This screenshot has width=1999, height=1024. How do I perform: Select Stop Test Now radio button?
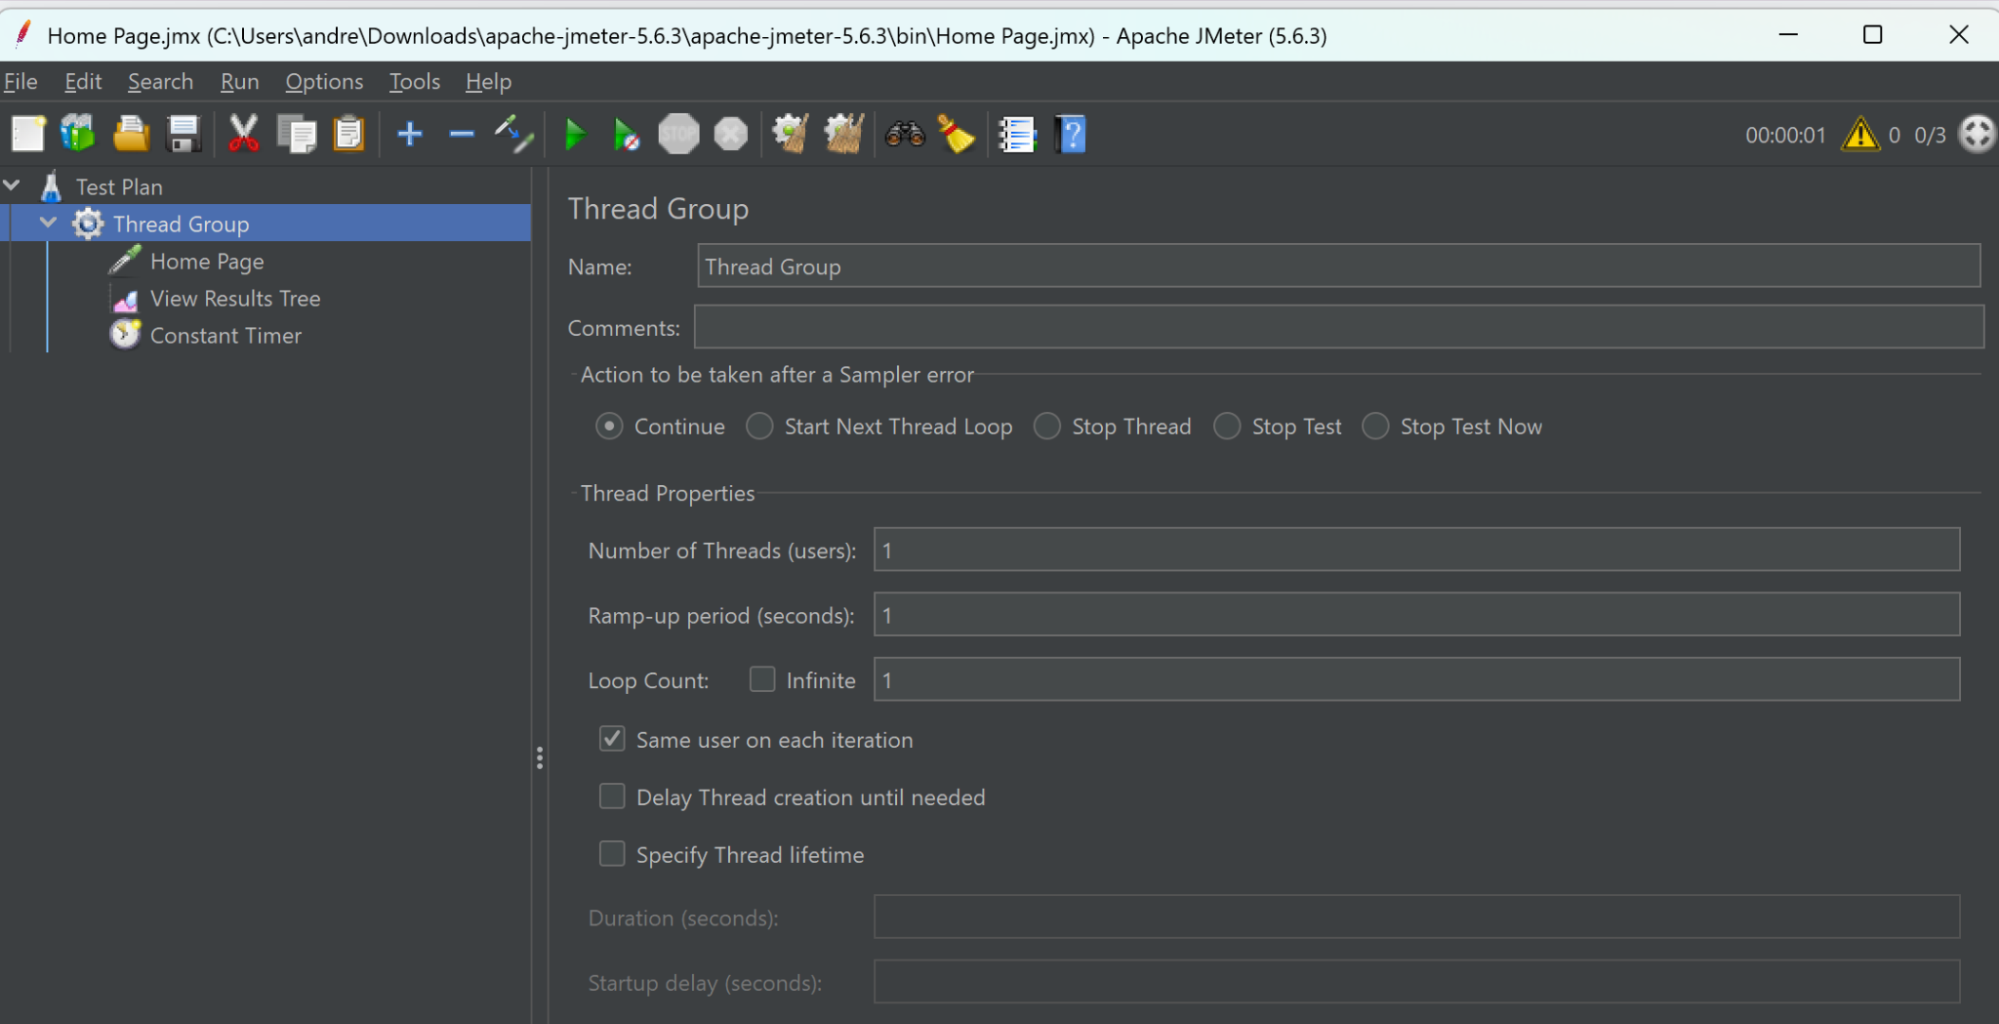click(x=1375, y=426)
